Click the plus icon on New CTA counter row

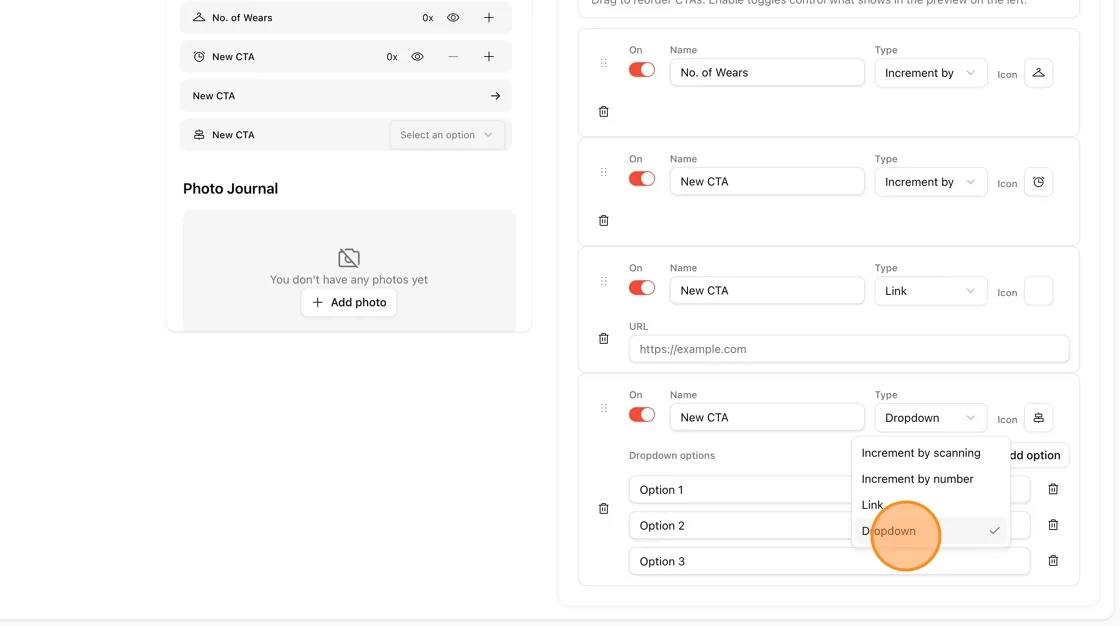tap(489, 56)
